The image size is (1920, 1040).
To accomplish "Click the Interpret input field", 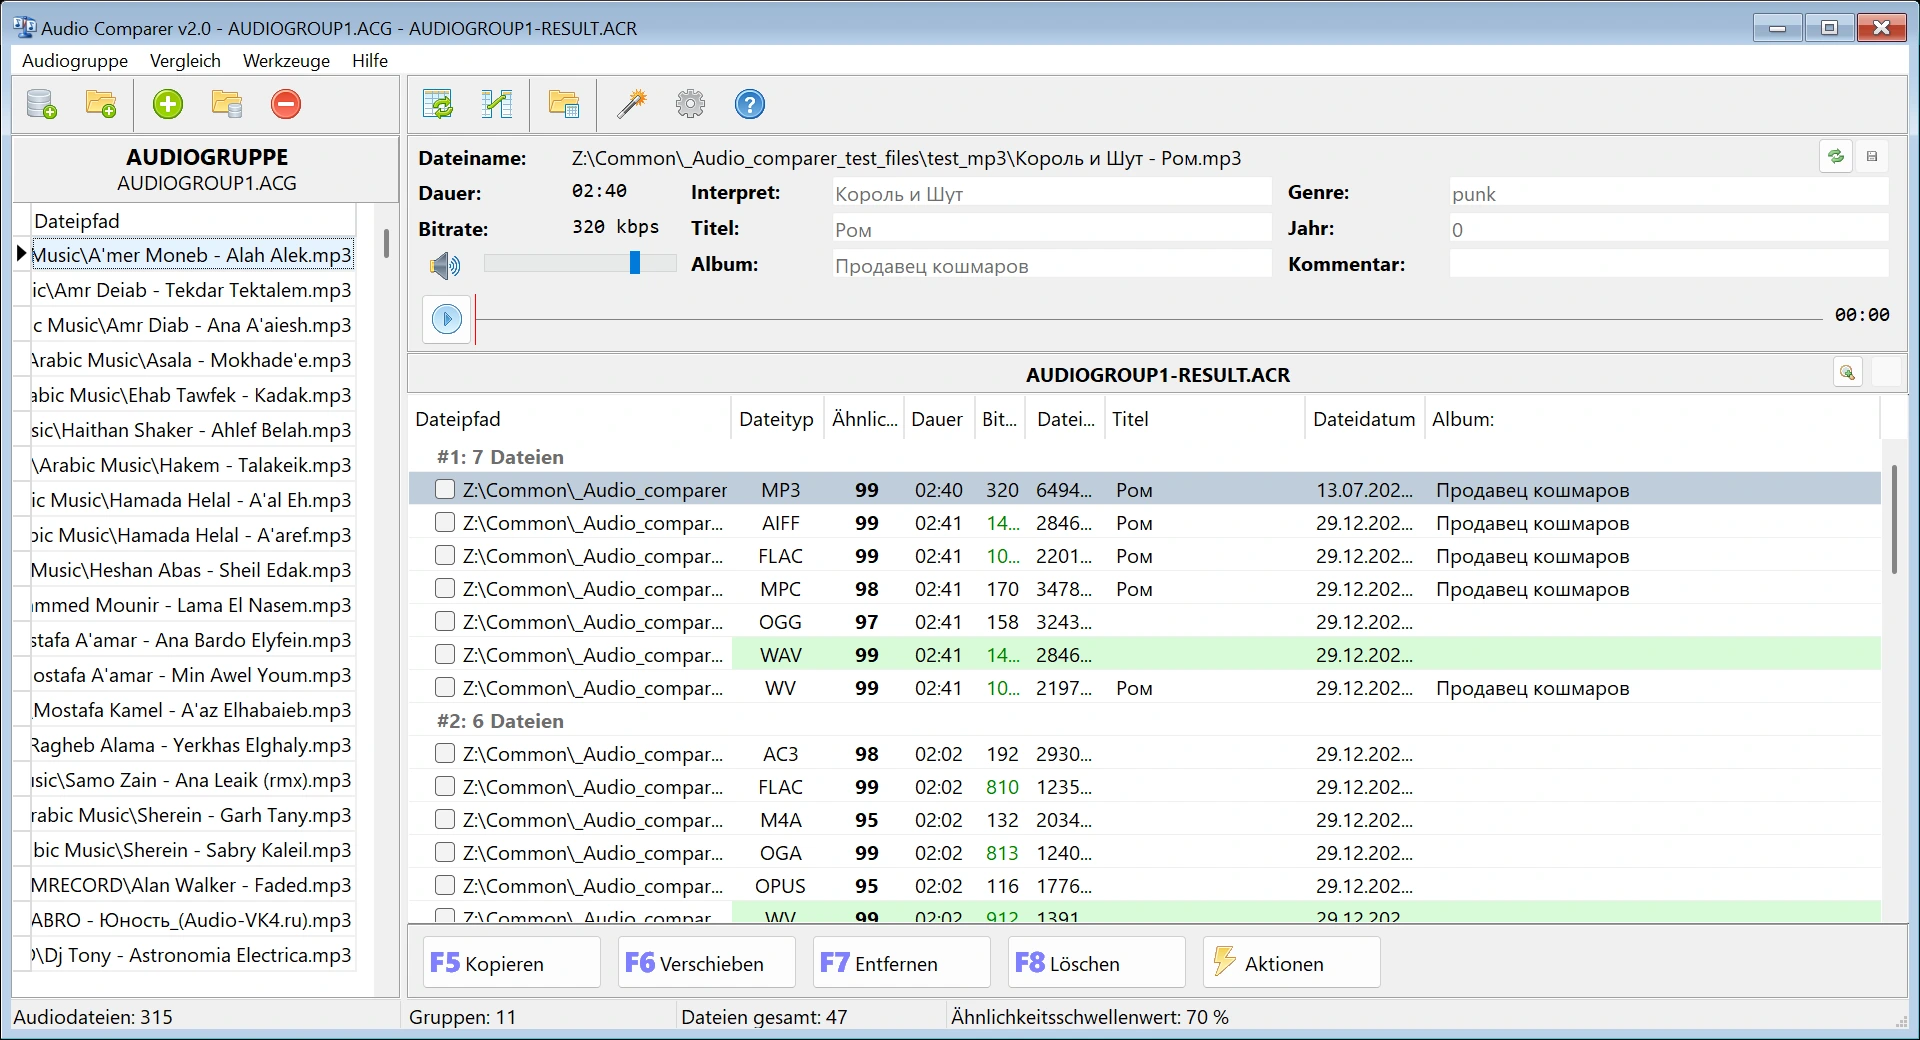I will click(1052, 193).
